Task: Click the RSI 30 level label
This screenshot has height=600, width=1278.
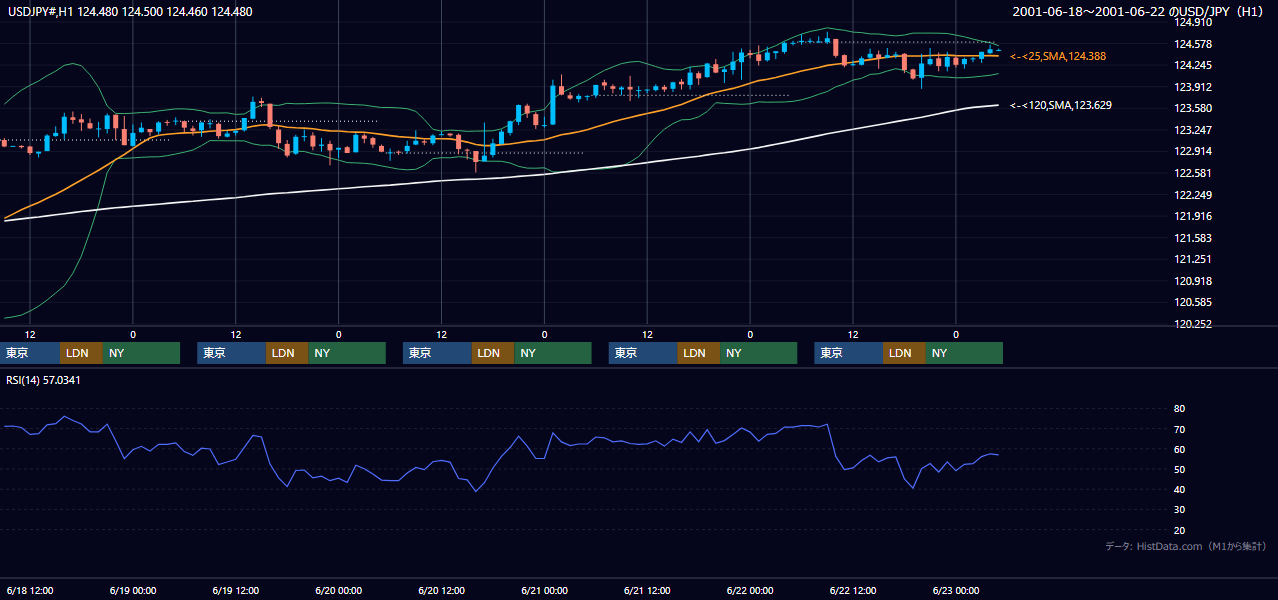Action: click(1179, 510)
